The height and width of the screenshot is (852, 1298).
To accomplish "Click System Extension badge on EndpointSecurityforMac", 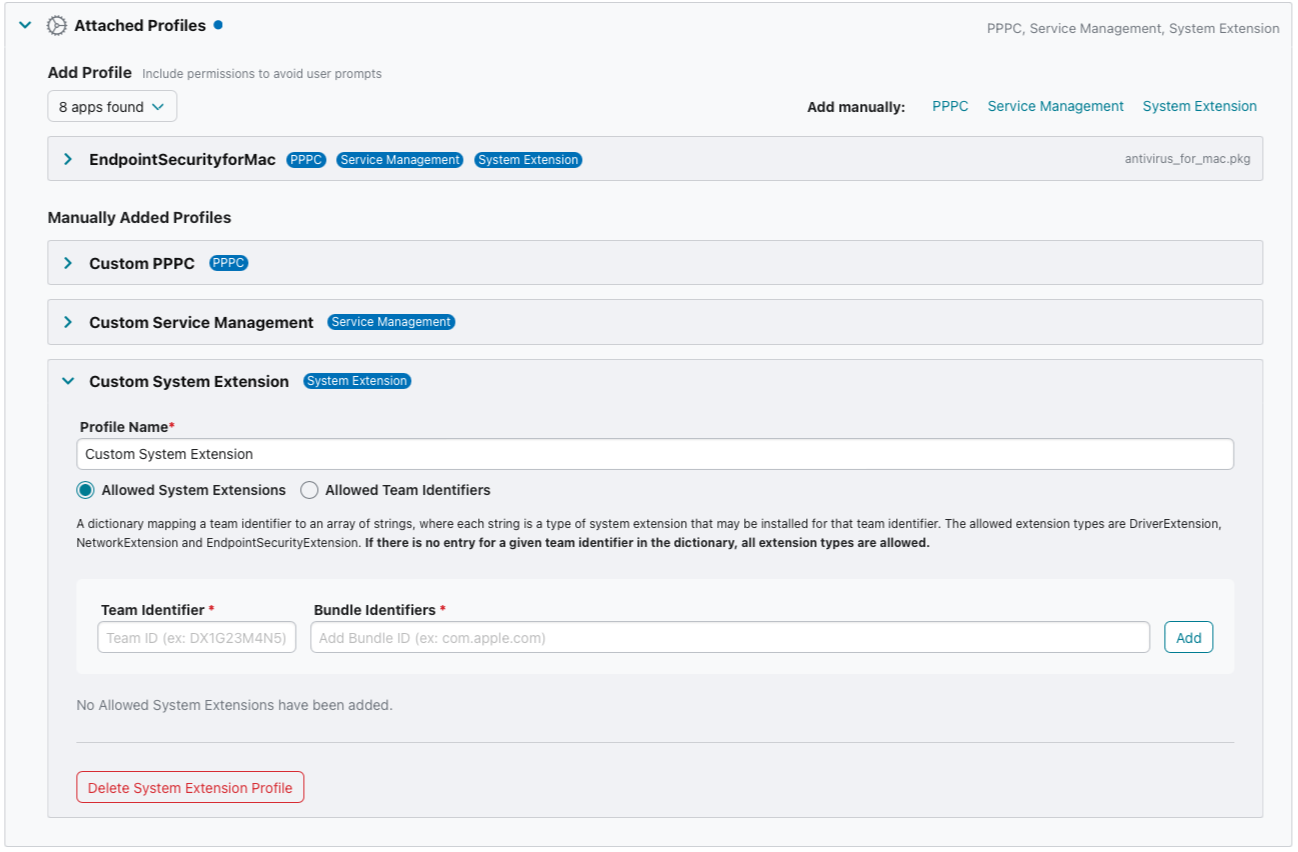I will 528,160.
